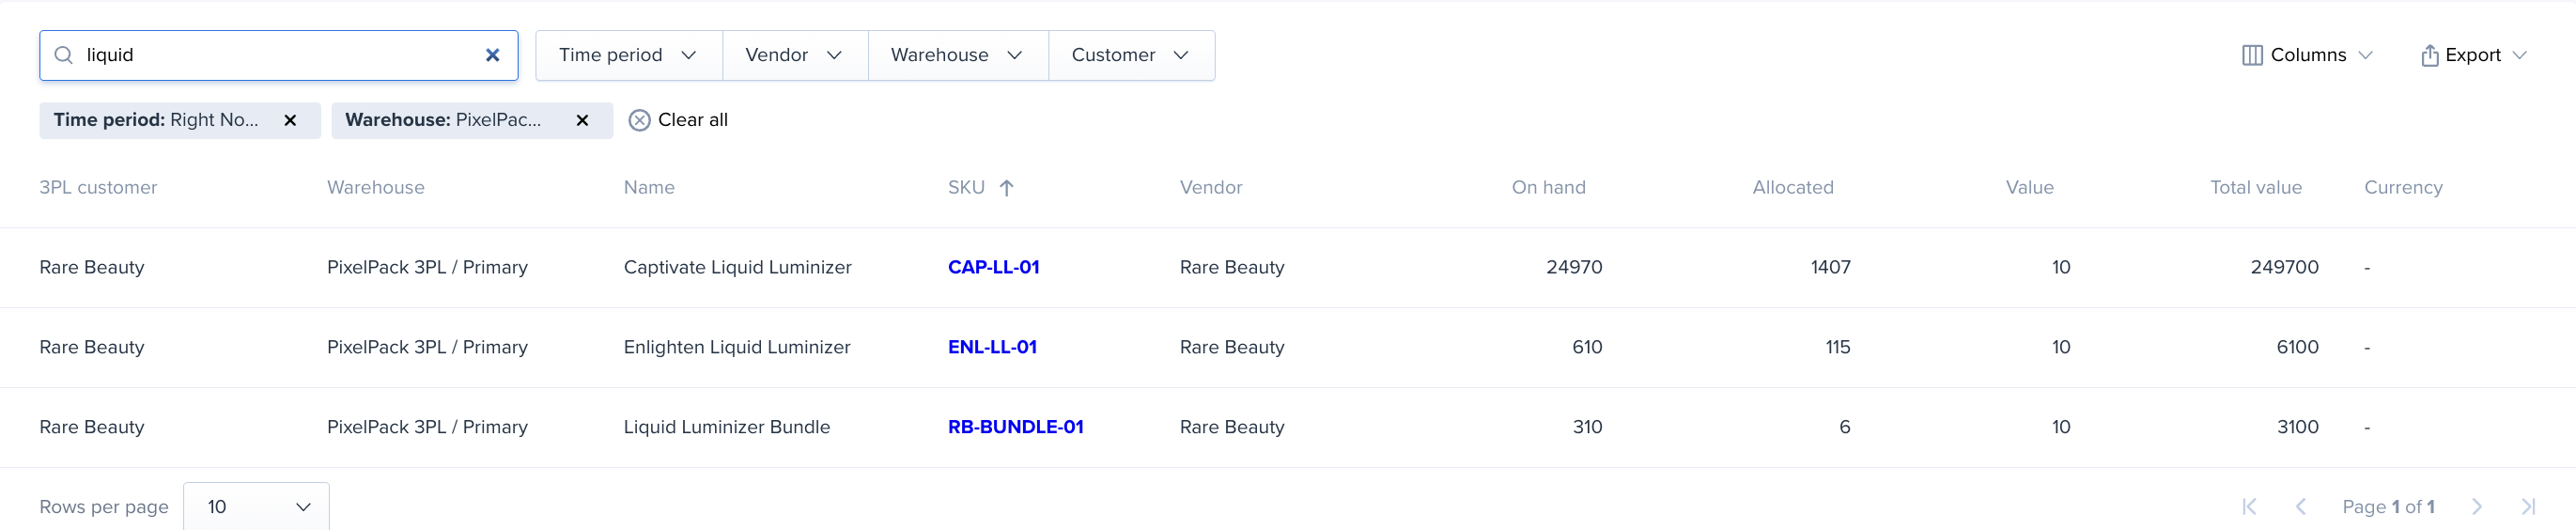The height and width of the screenshot is (530, 2576).
Task: Click the Warehouse column header
Action: click(376, 187)
